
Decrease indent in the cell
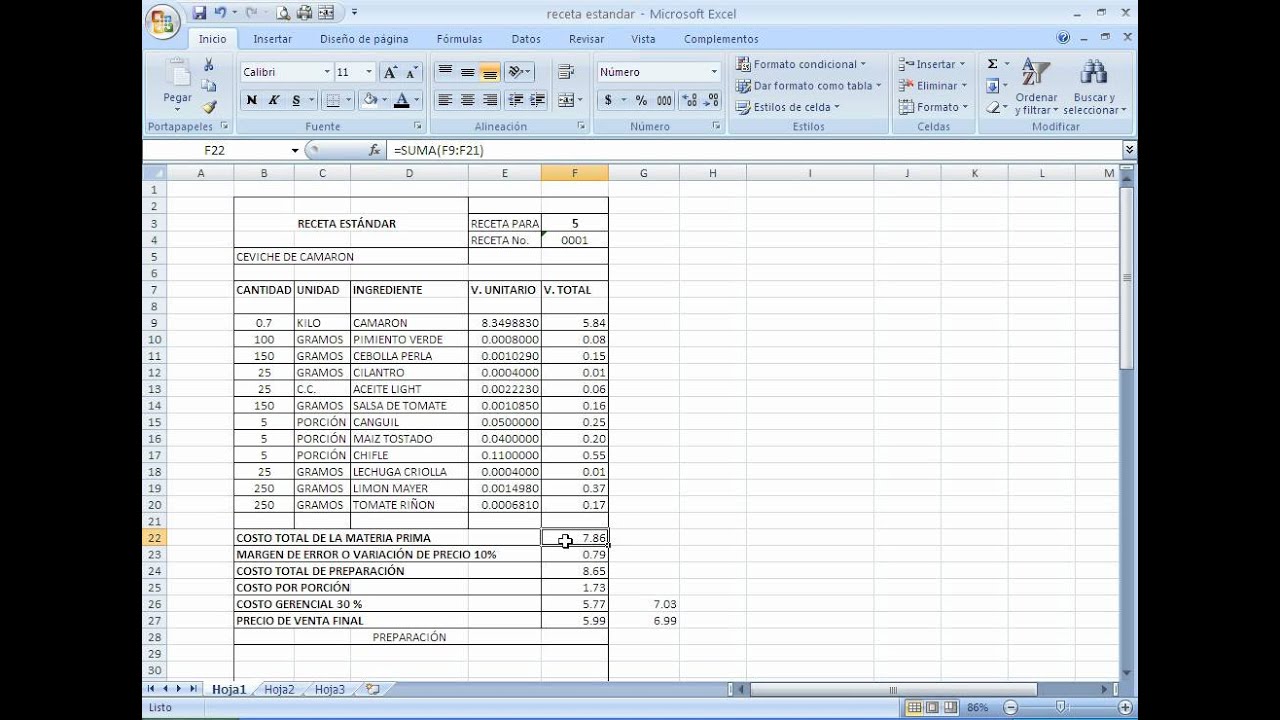(x=516, y=100)
